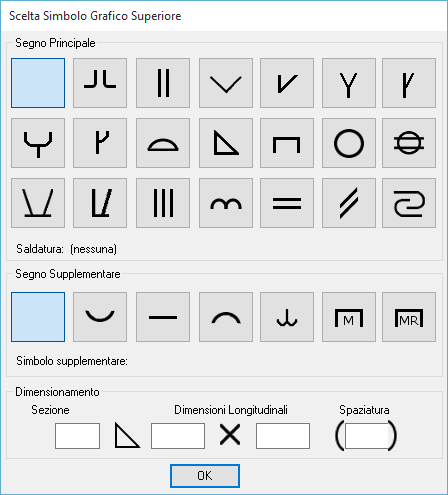Choose the flat finish supplementary line symbol
The height and width of the screenshot is (495, 448).
tap(163, 317)
